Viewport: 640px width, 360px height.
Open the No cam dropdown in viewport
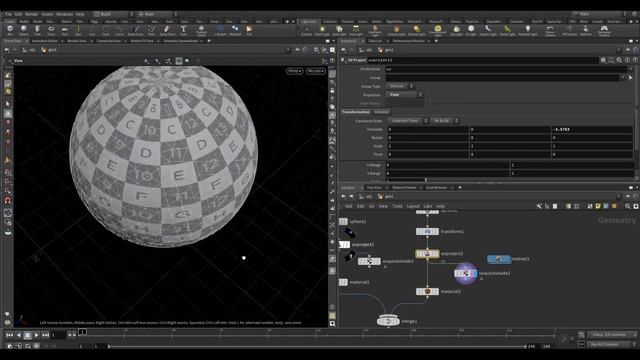tap(316, 71)
